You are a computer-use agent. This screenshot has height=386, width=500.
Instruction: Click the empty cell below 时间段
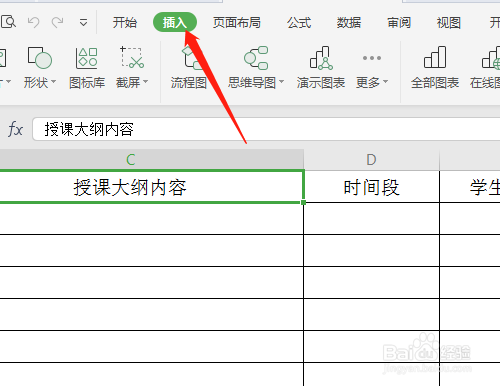point(371,218)
